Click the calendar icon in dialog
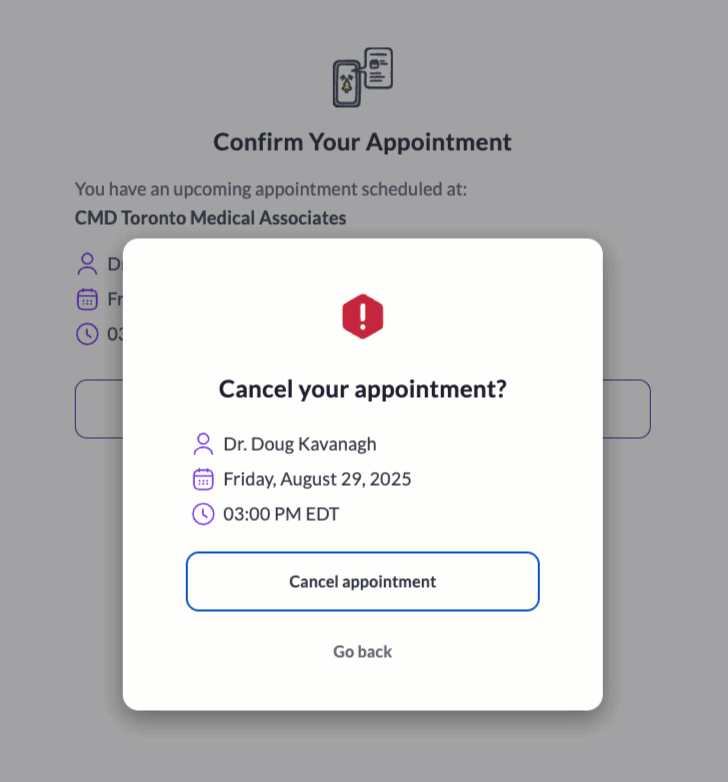Screen dimensions: 728x782 (203, 479)
